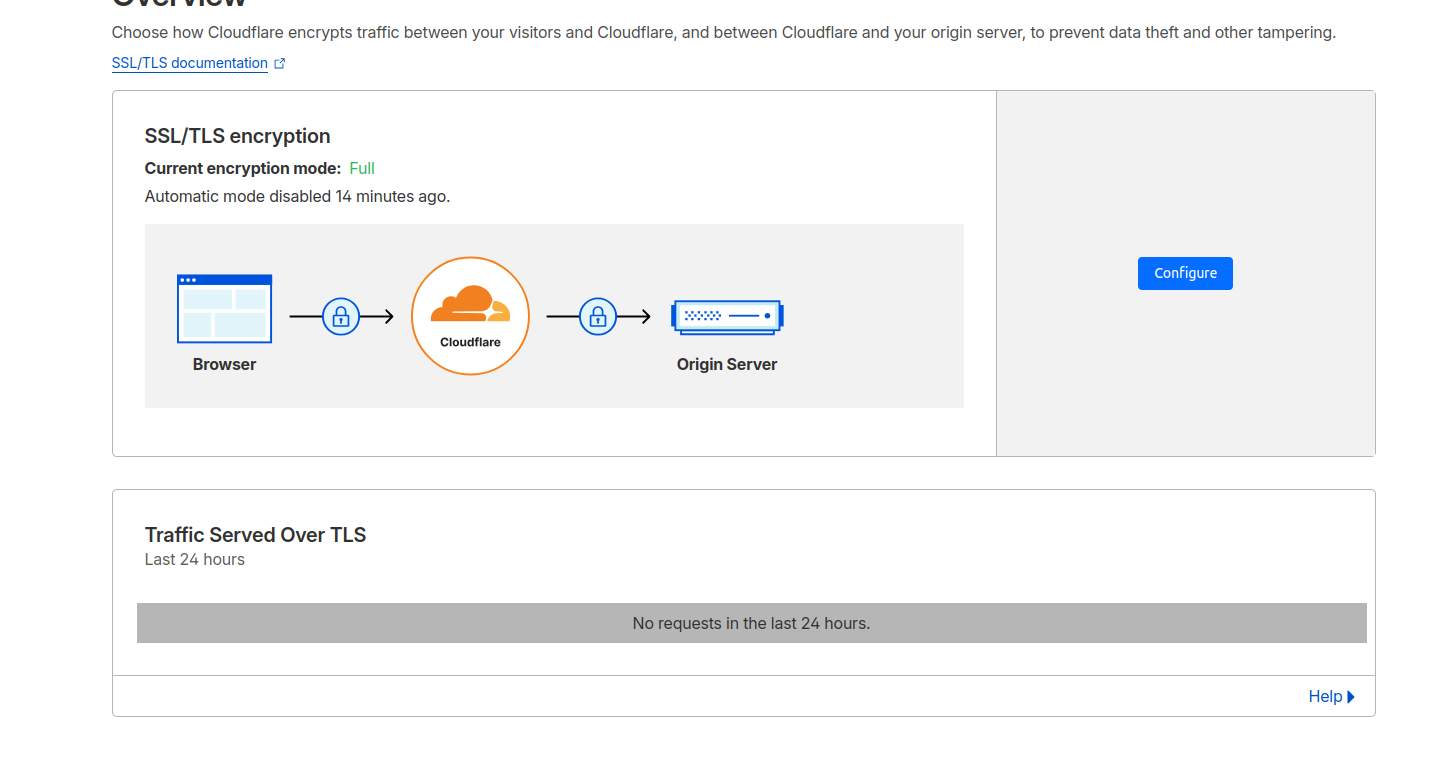Click the Origin Server icon in the diagram
1433x771 pixels.
pos(727,316)
